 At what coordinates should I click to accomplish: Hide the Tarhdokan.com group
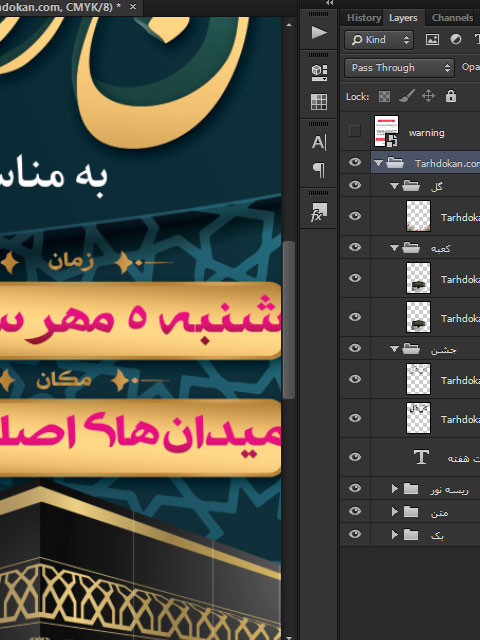355,162
